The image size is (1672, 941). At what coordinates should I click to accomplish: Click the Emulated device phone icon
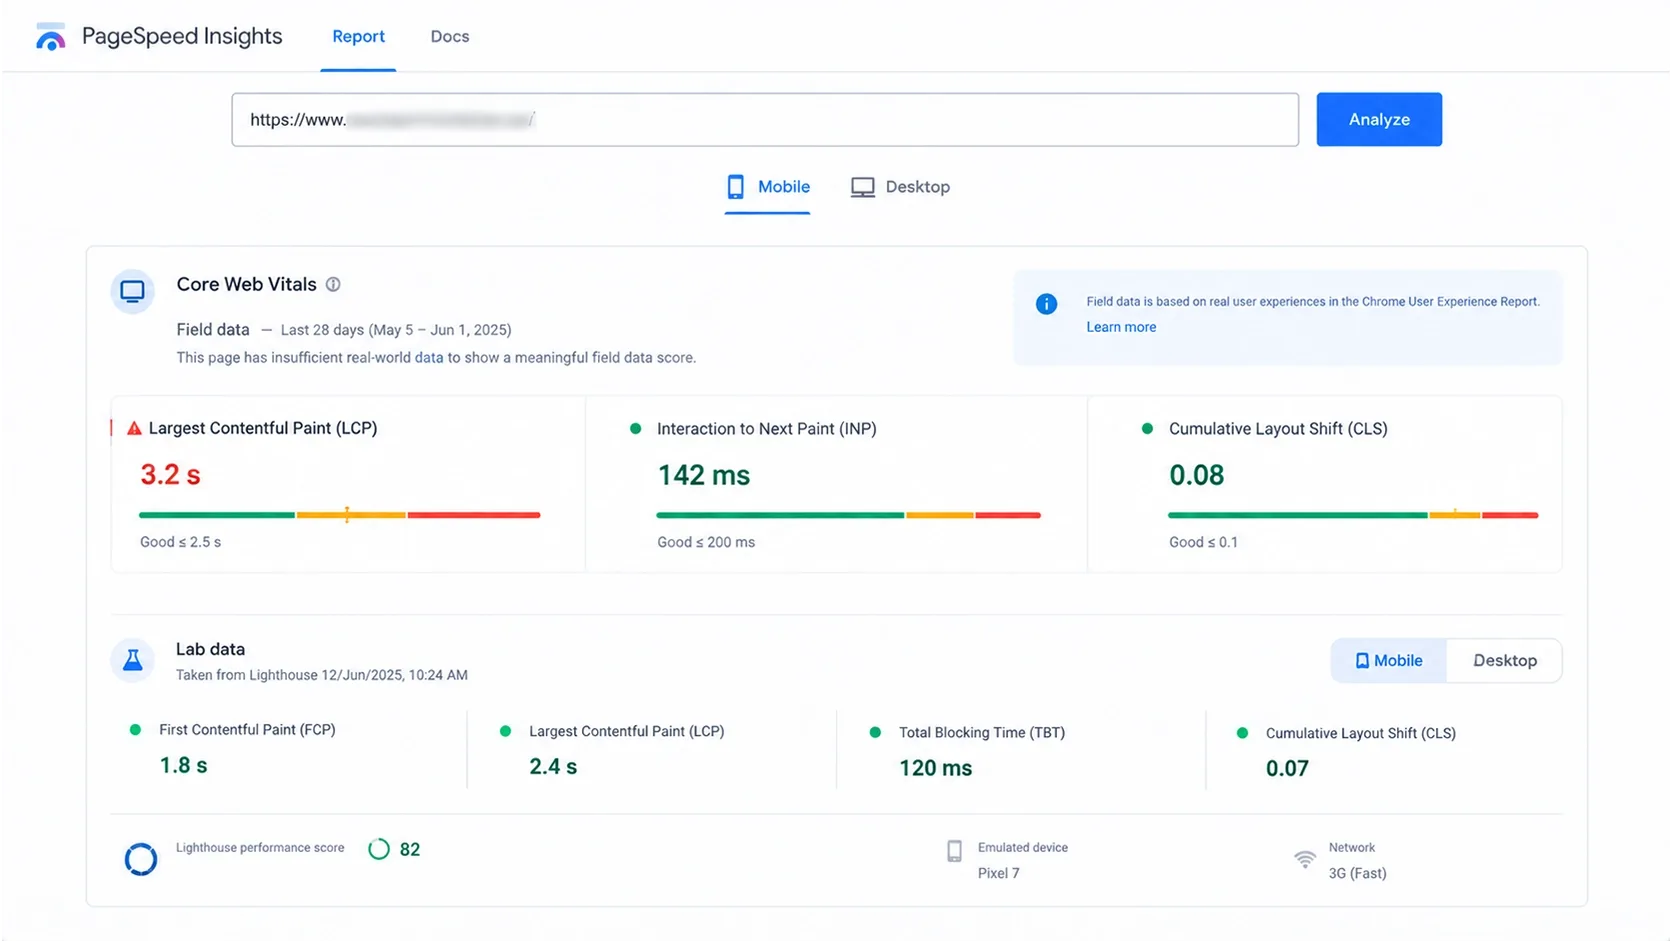tap(954, 851)
